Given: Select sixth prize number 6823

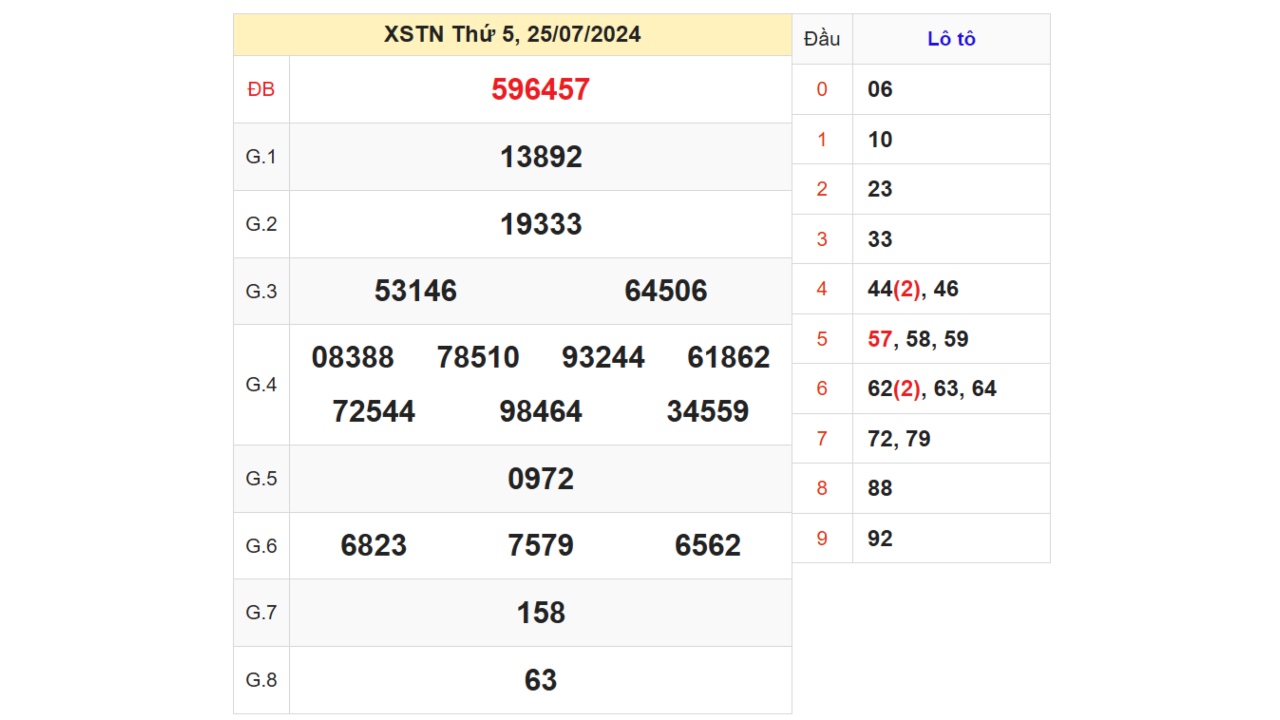Looking at the screenshot, I should point(374,545).
